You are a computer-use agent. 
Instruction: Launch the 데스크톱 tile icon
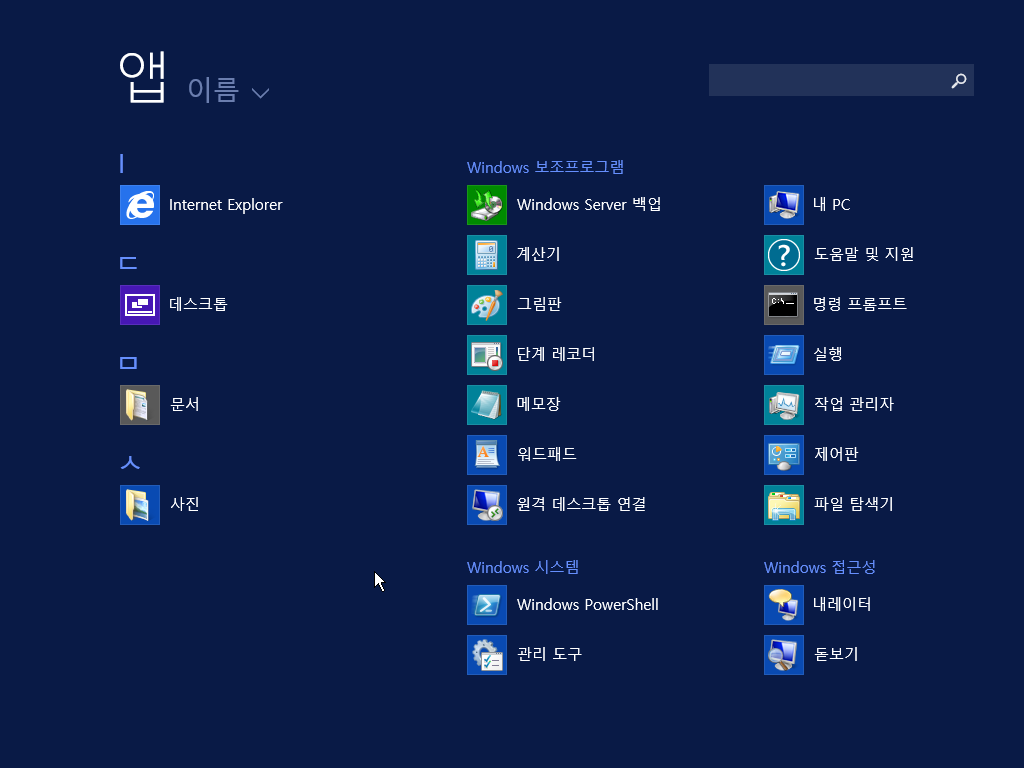tap(140, 305)
